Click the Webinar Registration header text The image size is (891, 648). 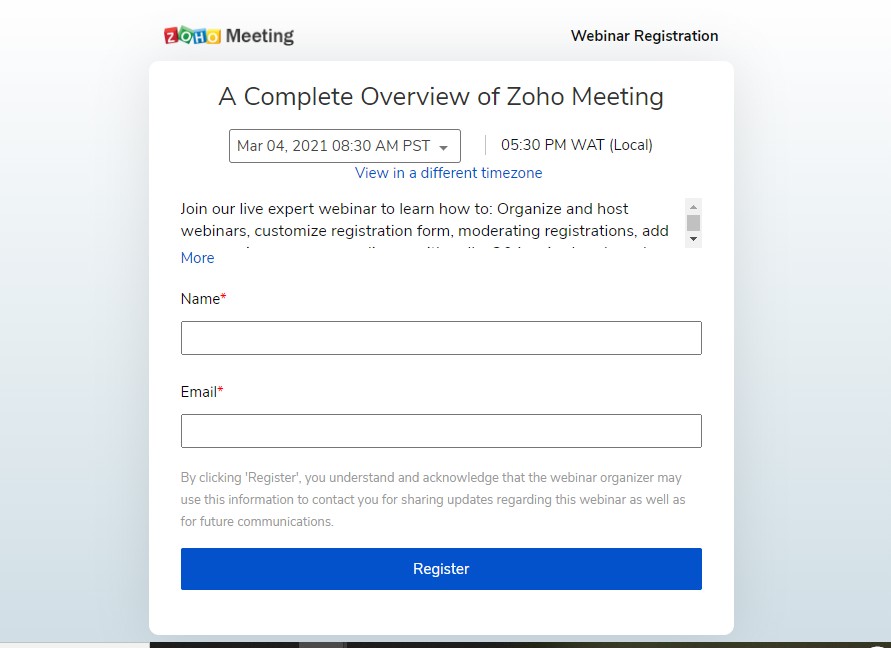click(644, 36)
